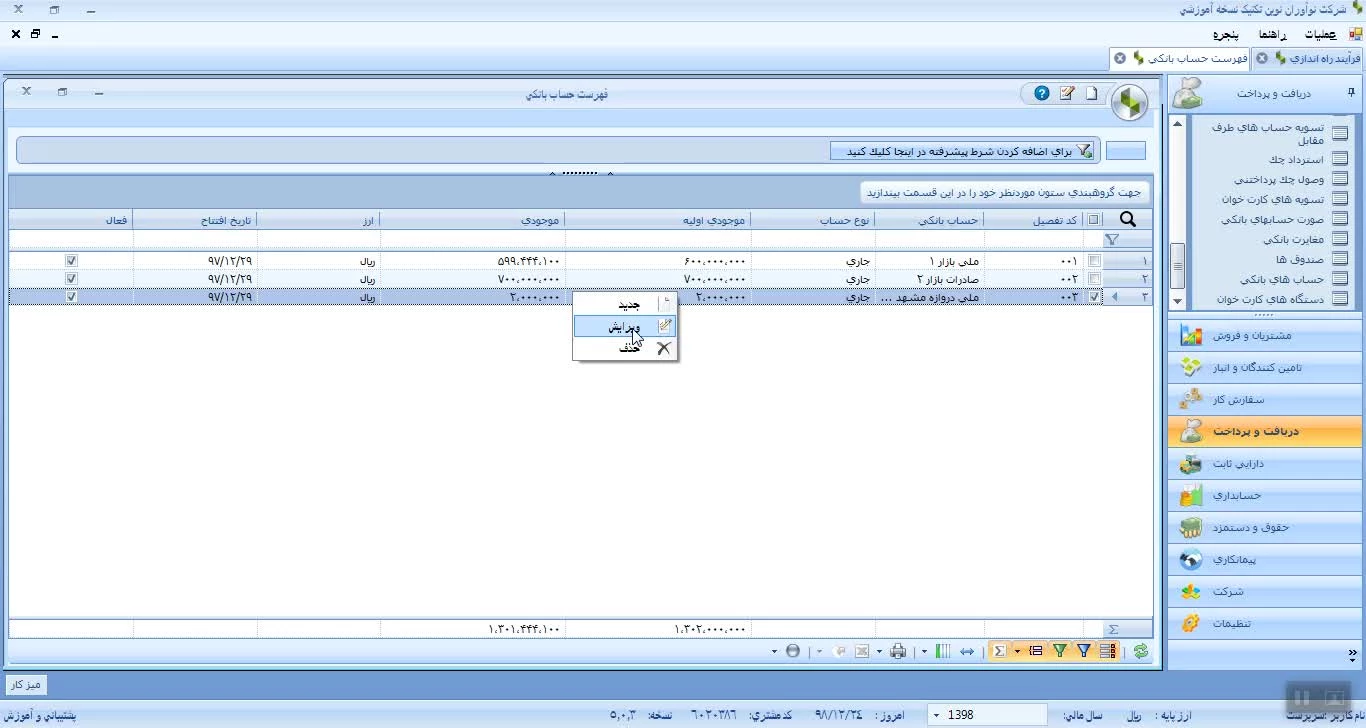The image size is (1366, 728).
Task: Click the grouping rows icon in bottom toolbar
Action: pos(1108,651)
